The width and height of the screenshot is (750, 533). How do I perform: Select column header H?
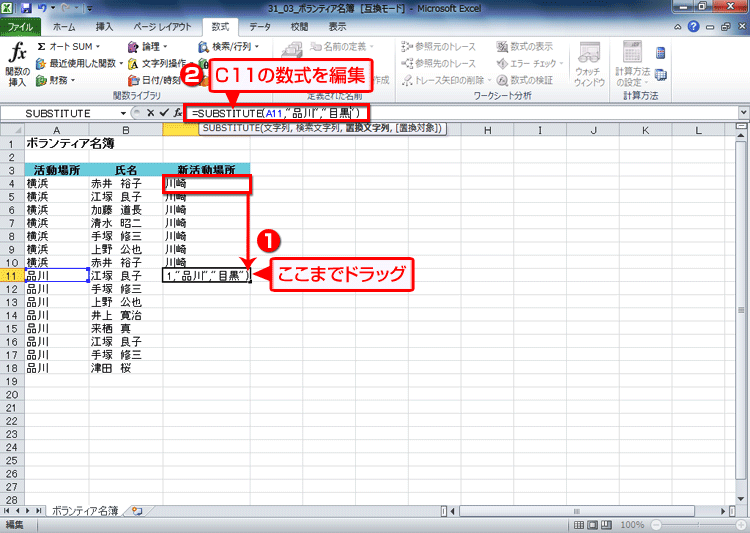tap(487, 130)
